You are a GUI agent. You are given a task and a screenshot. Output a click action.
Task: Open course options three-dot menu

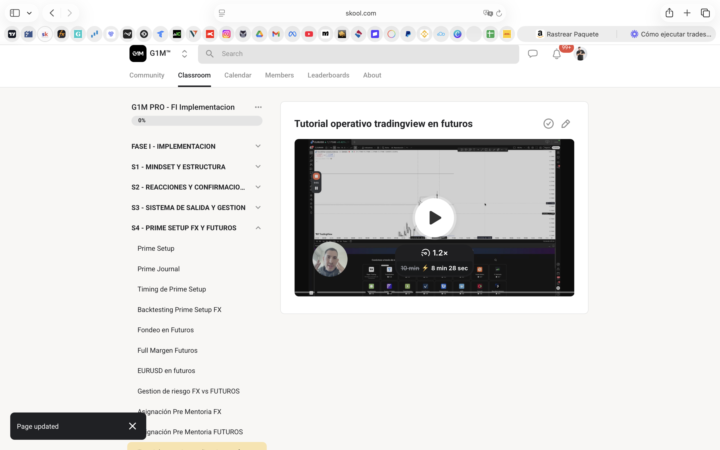258,107
